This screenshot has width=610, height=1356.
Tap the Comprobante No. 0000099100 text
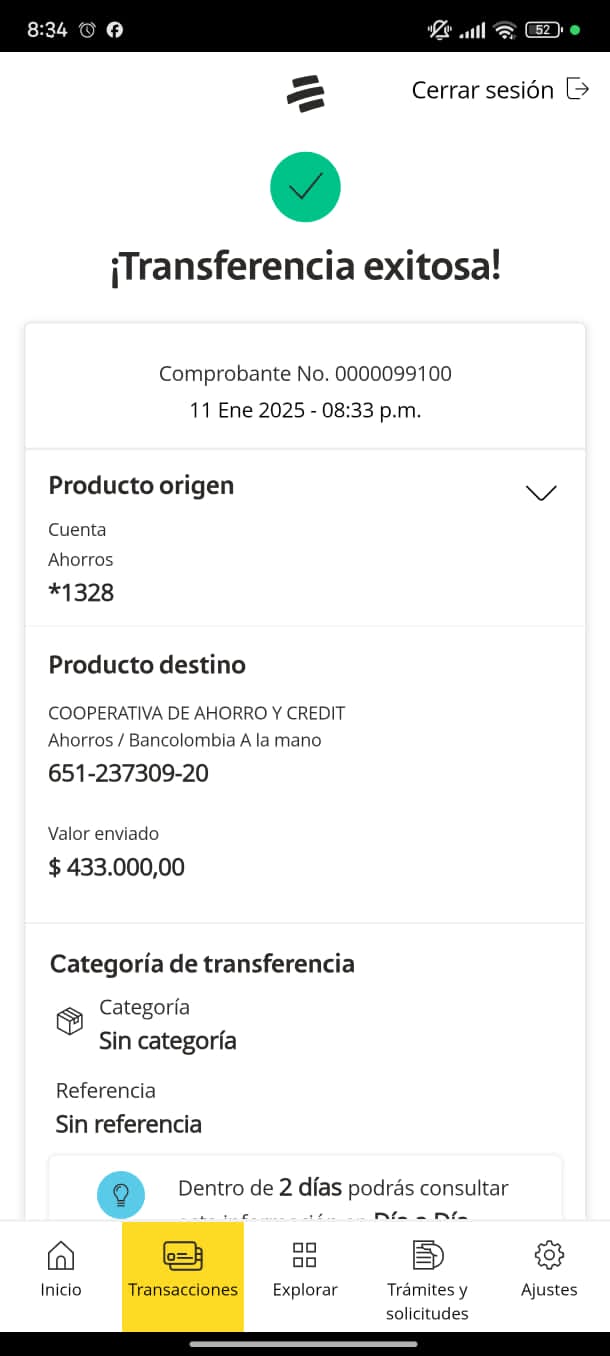click(x=305, y=374)
